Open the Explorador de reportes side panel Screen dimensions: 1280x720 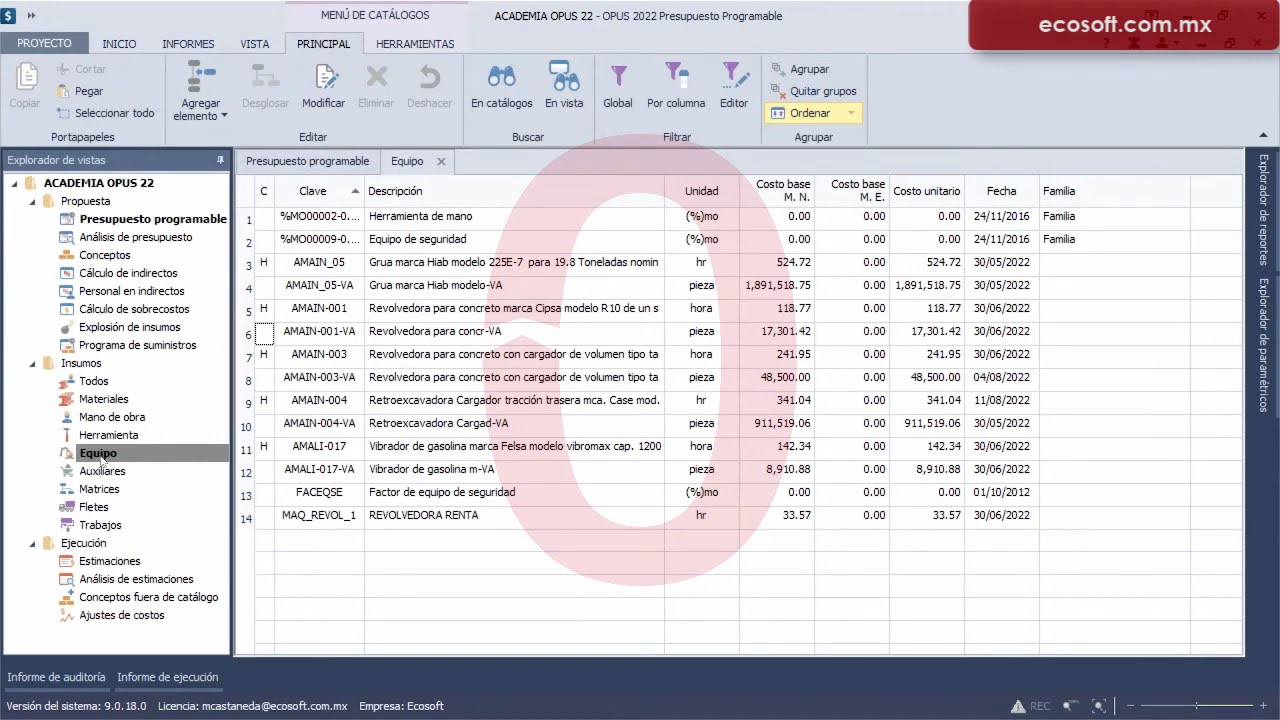pos(1263,210)
